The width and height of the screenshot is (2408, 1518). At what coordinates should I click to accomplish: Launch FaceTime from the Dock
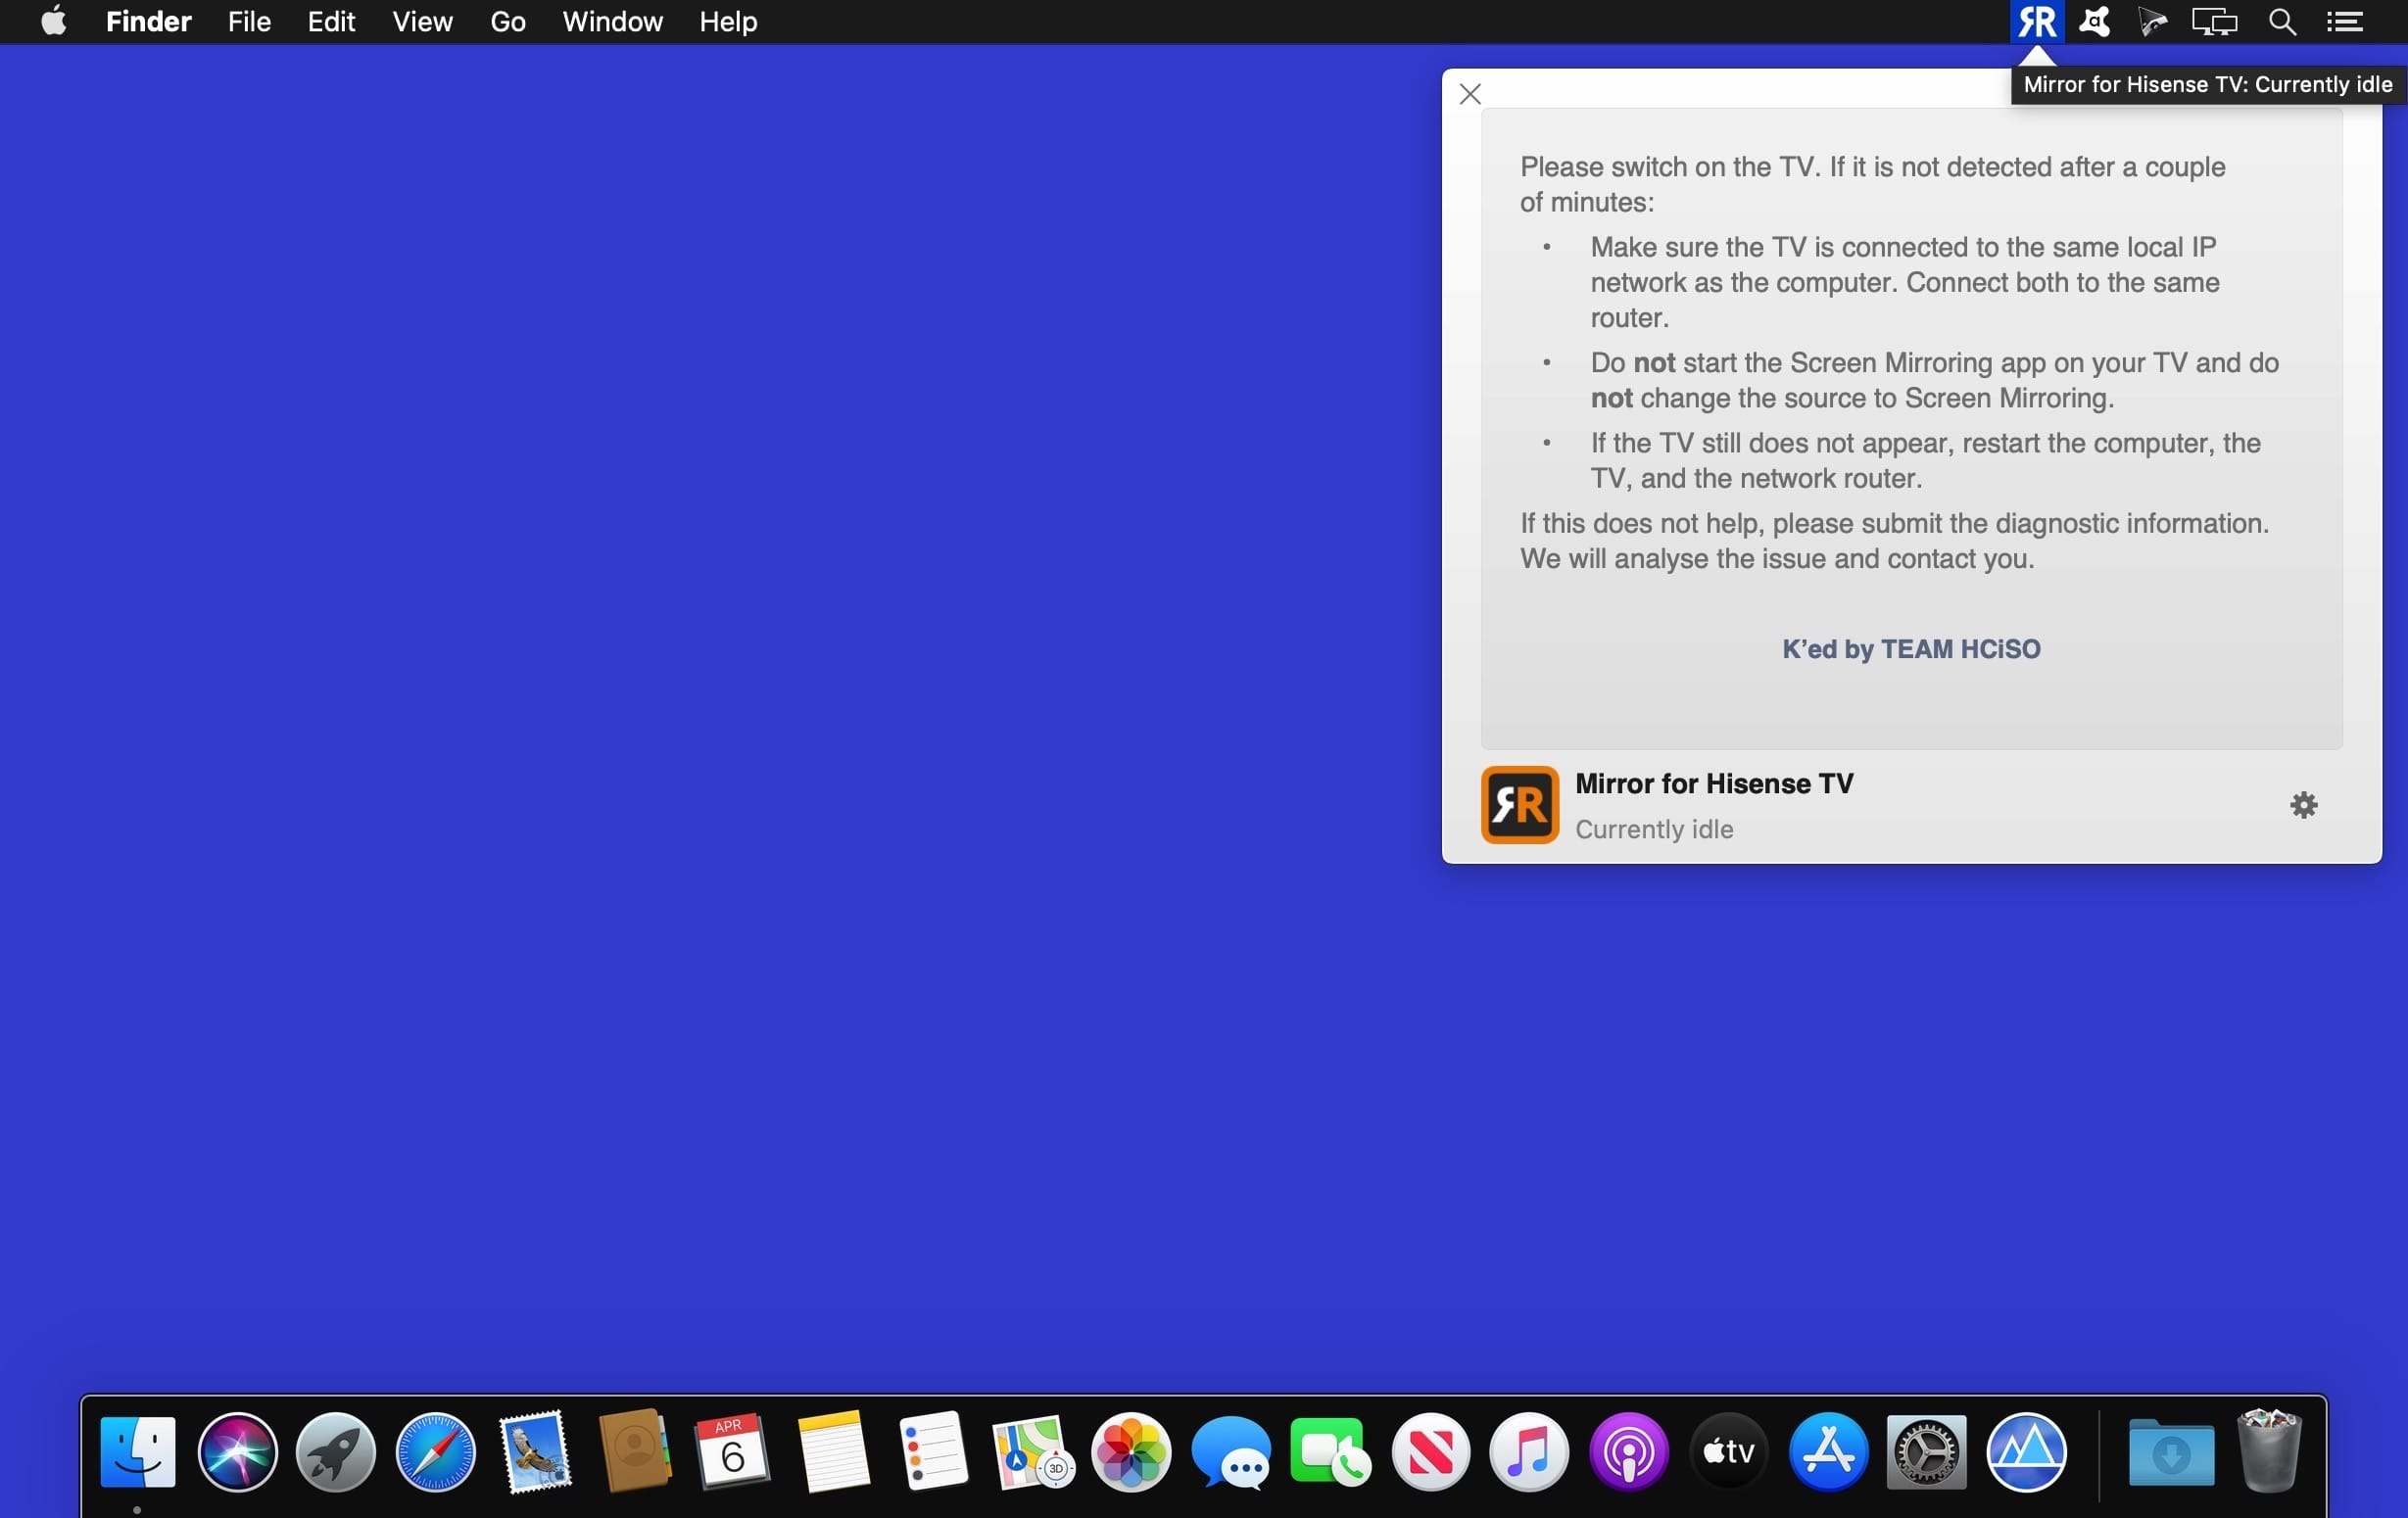(1330, 1452)
